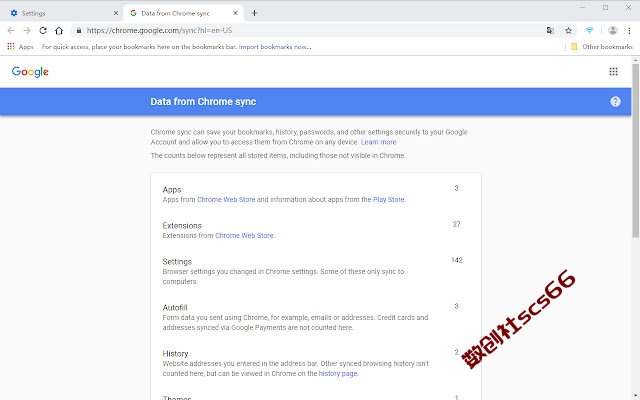Click the padlock site info icon
Screen dimensions: 640x400
pyautogui.click(x=79, y=30)
